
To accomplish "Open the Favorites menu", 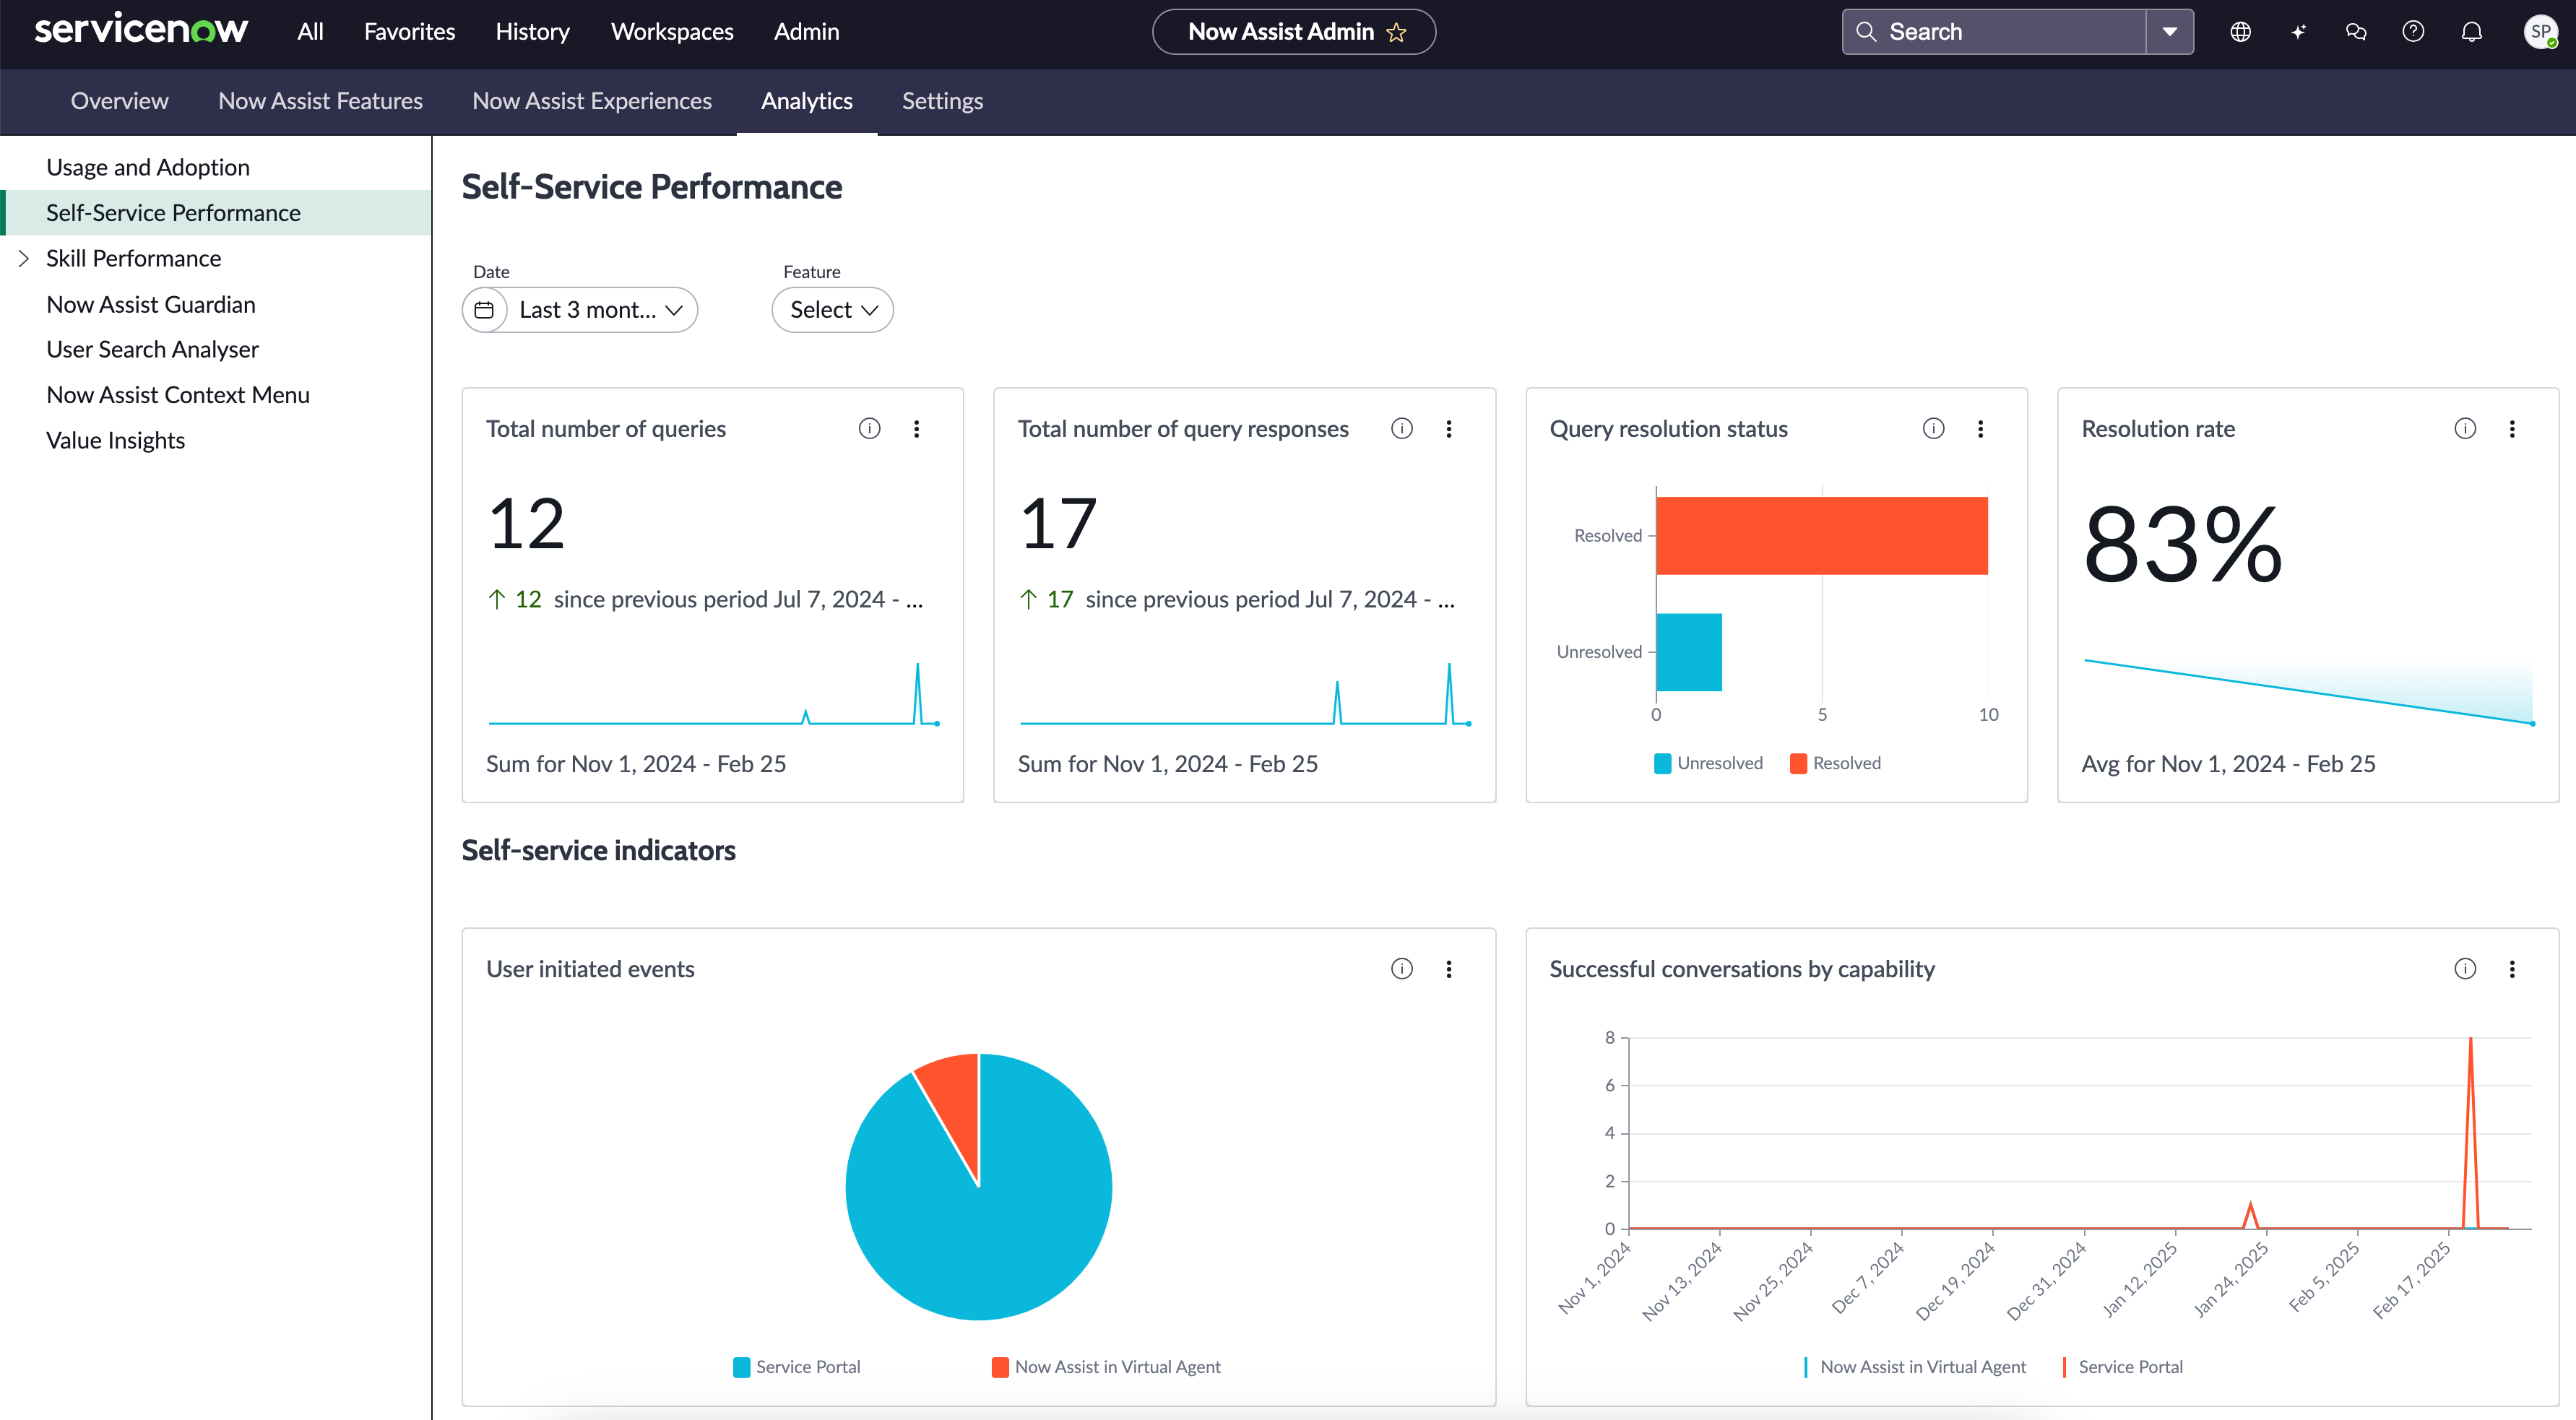I will 409,32.
